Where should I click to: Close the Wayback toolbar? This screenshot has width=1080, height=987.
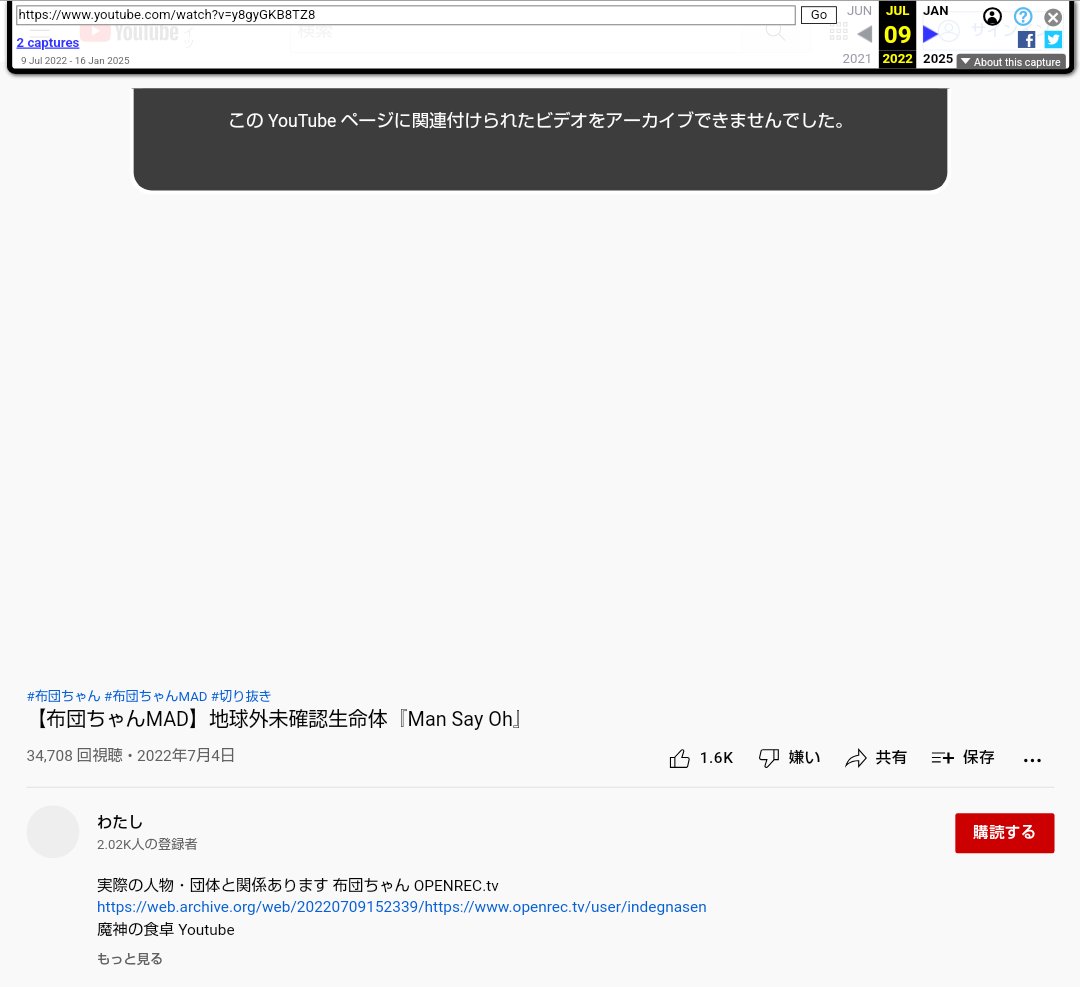[x=1053, y=17]
